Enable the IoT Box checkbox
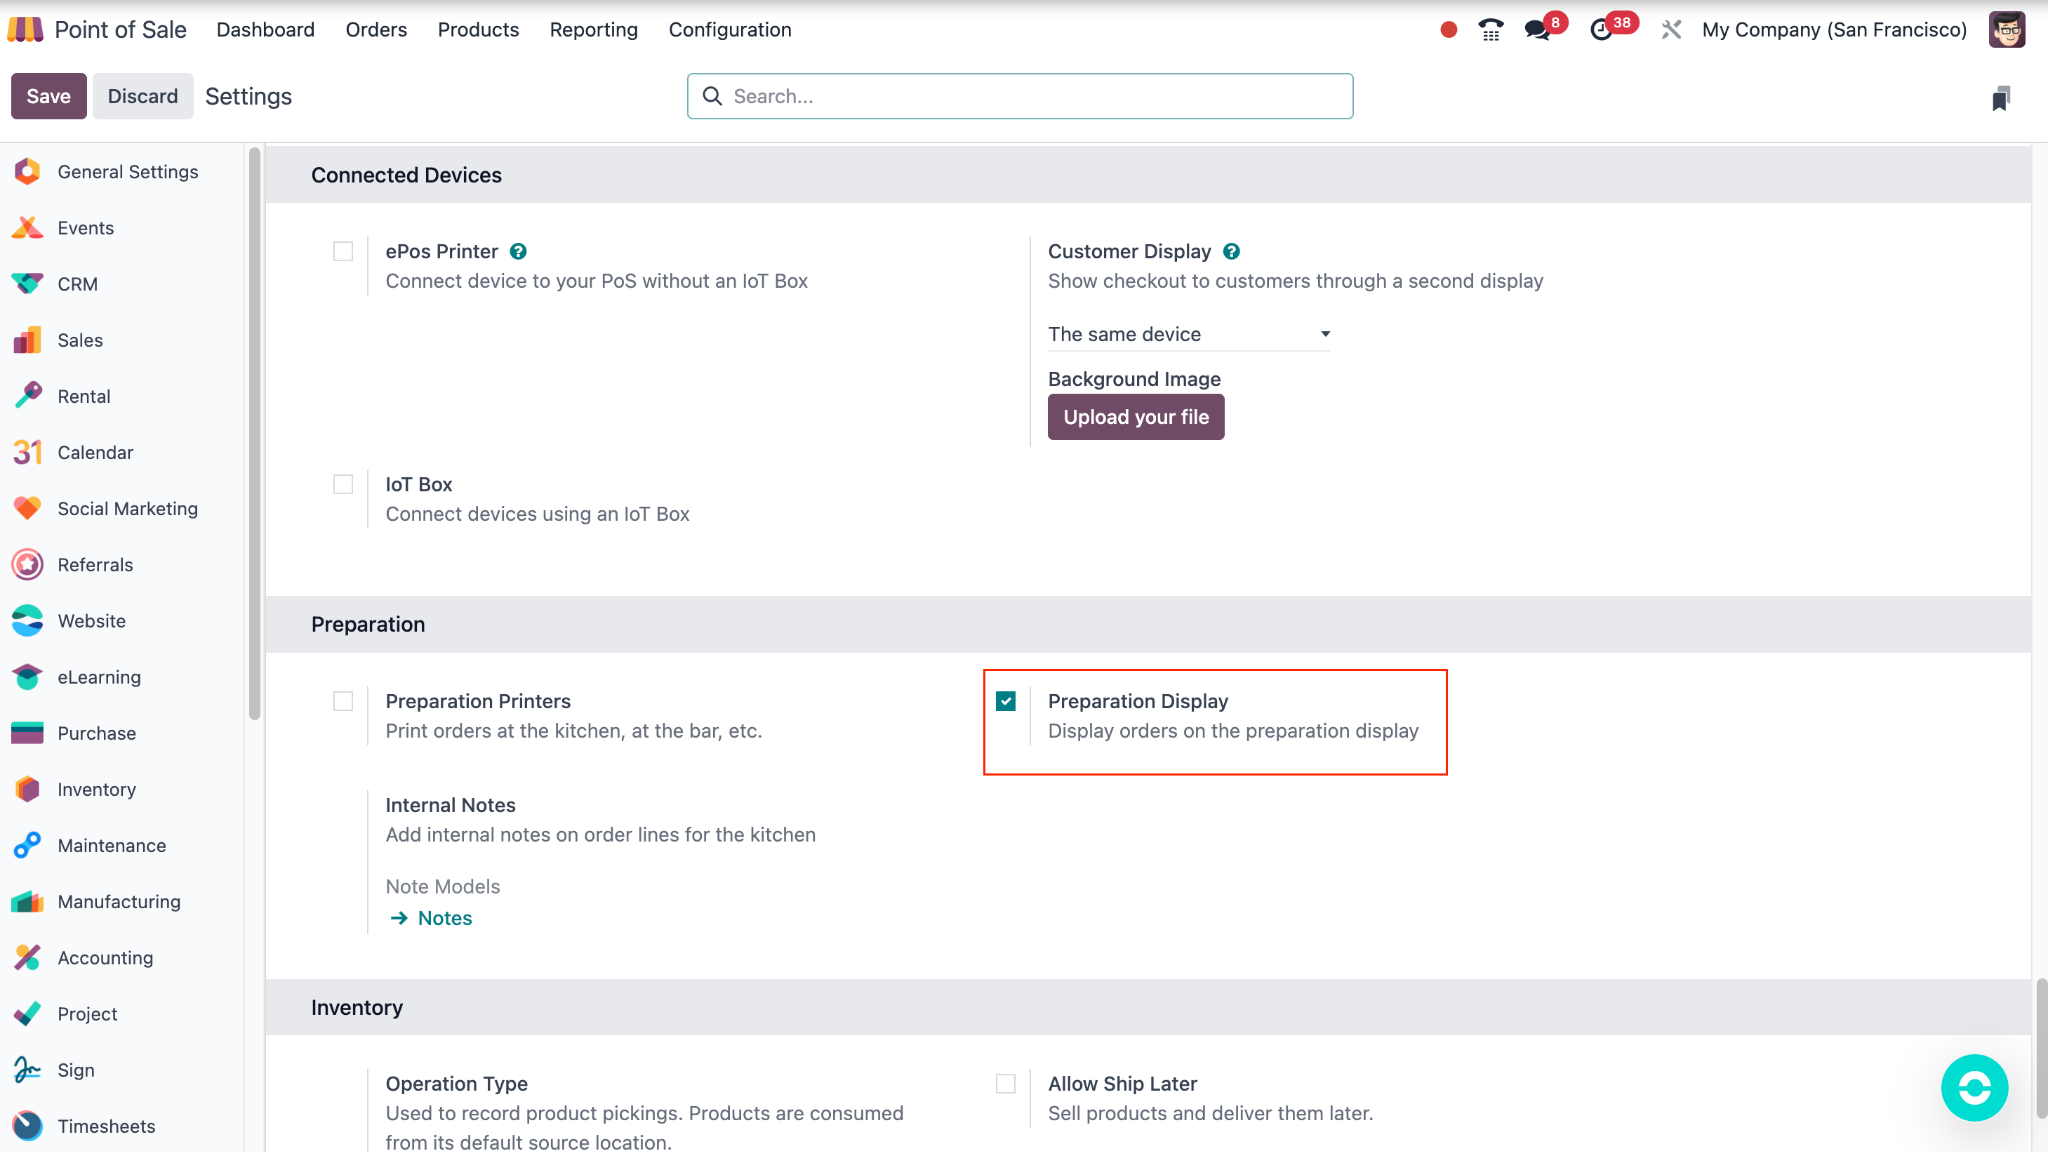The image size is (2048, 1152). tap(343, 485)
